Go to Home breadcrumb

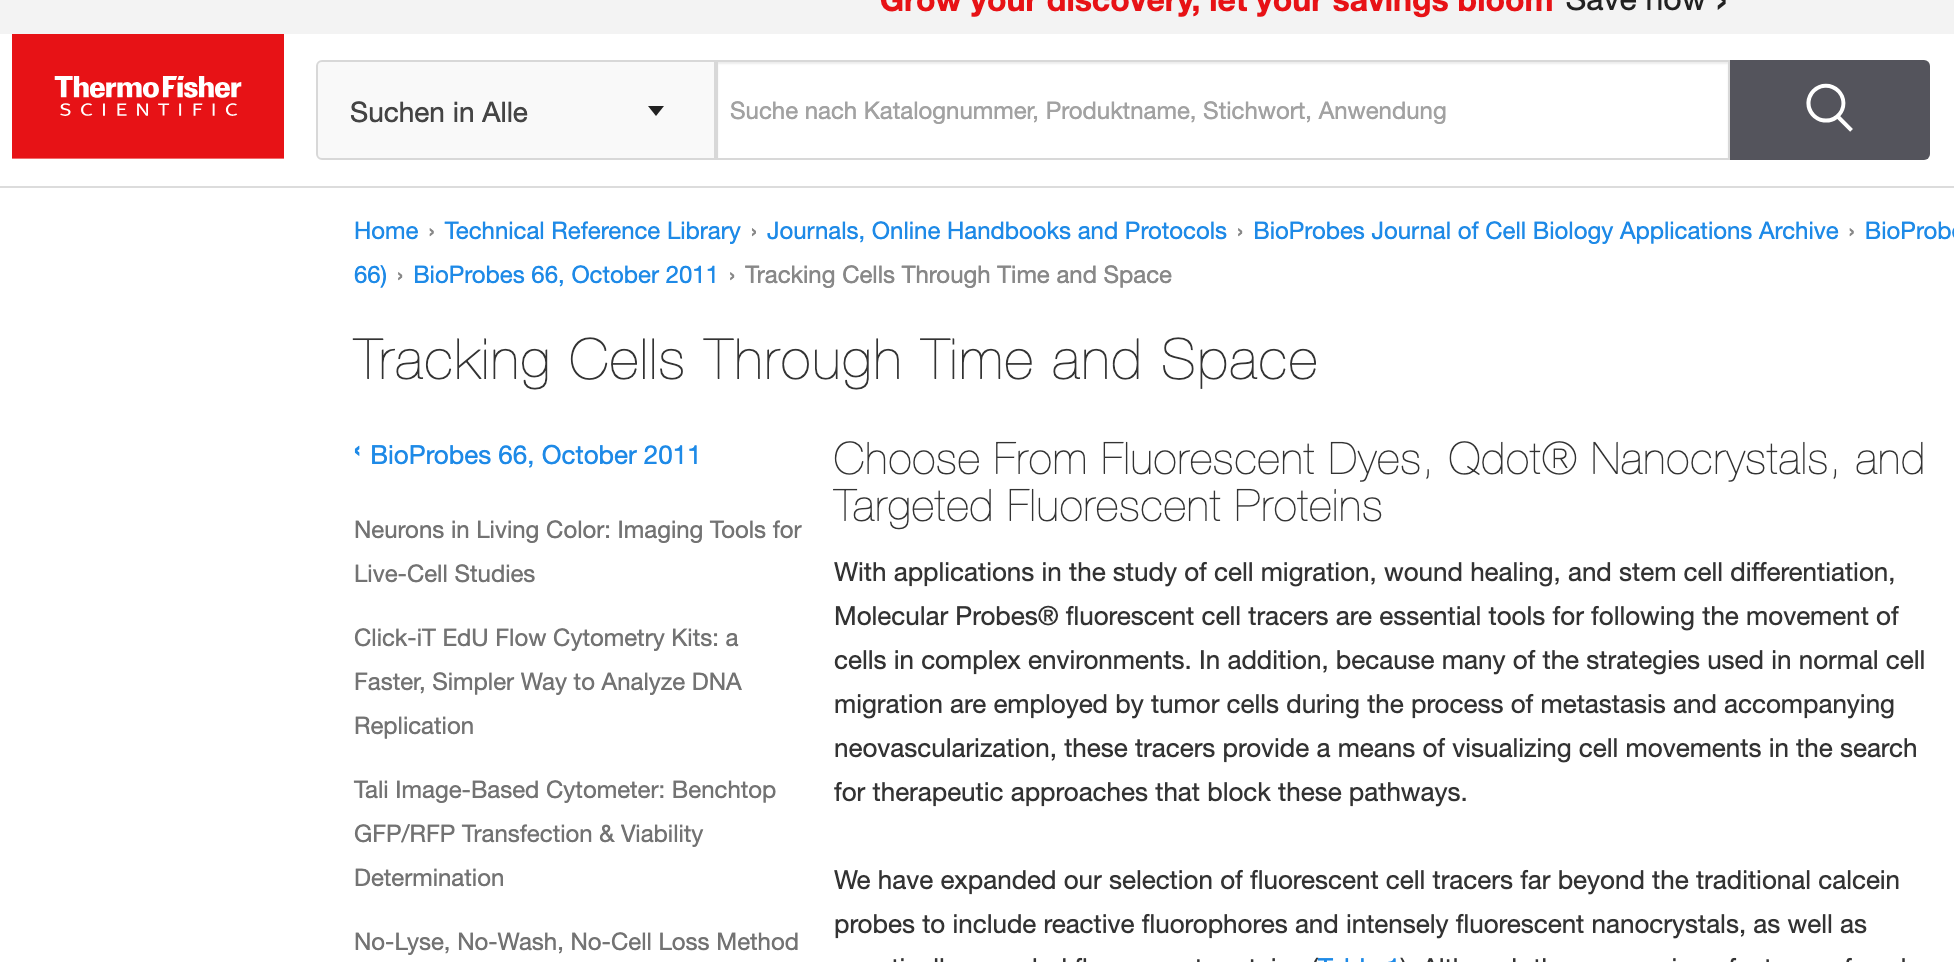(x=386, y=231)
